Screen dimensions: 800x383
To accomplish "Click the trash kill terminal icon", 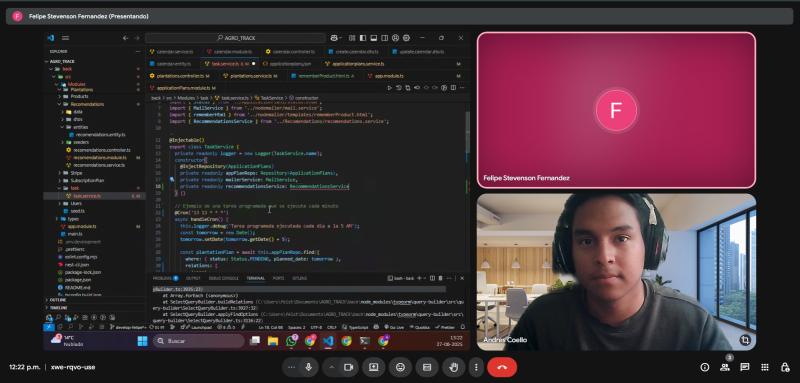I will pyautogui.click(x=440, y=278).
